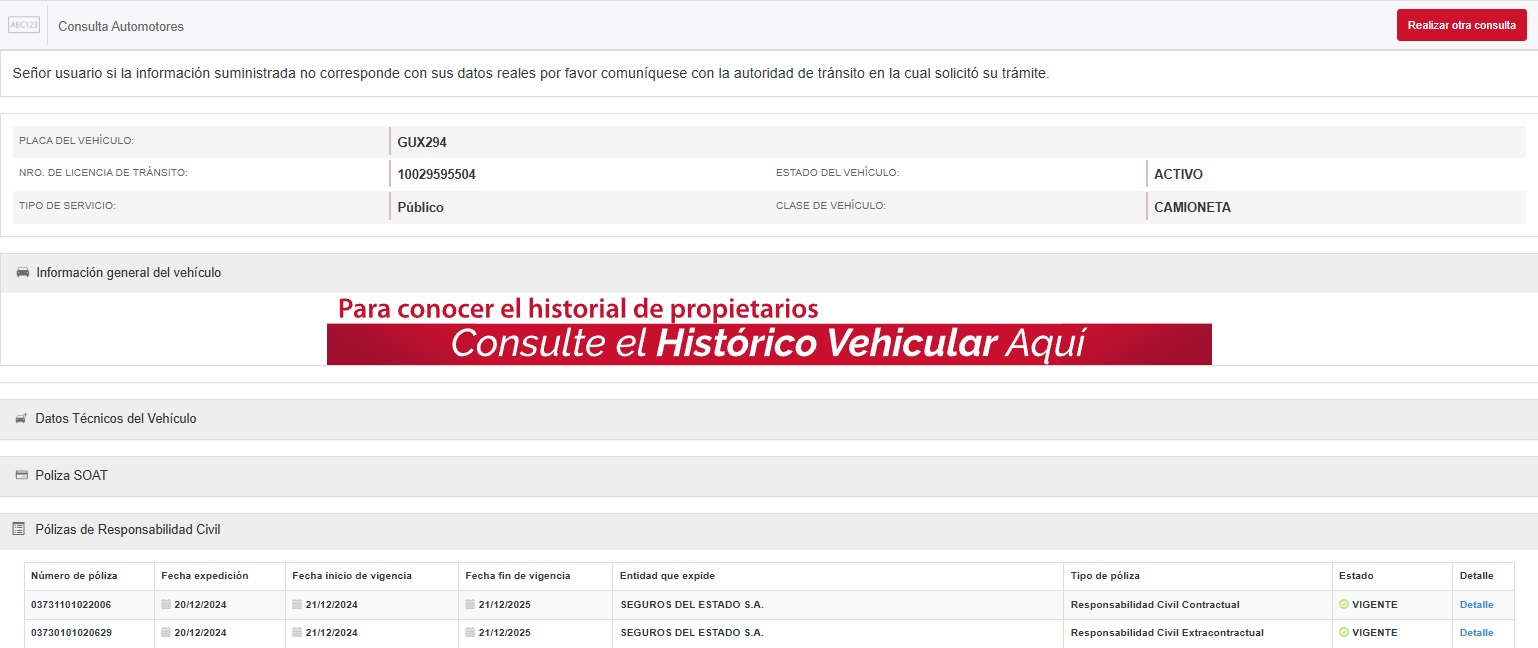Click green VIGENTE check icon for Extracontractual policy

click(1344, 633)
